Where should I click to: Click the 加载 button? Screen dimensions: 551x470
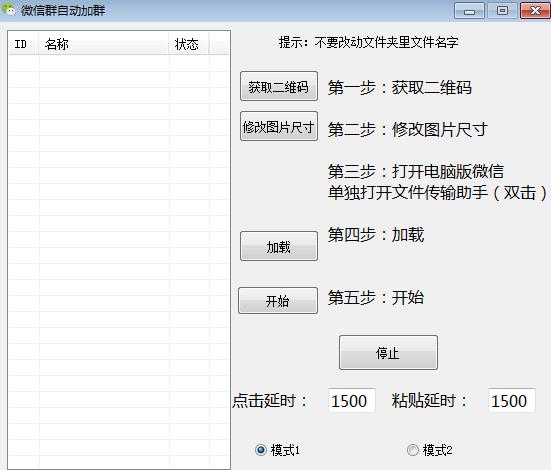click(x=279, y=246)
